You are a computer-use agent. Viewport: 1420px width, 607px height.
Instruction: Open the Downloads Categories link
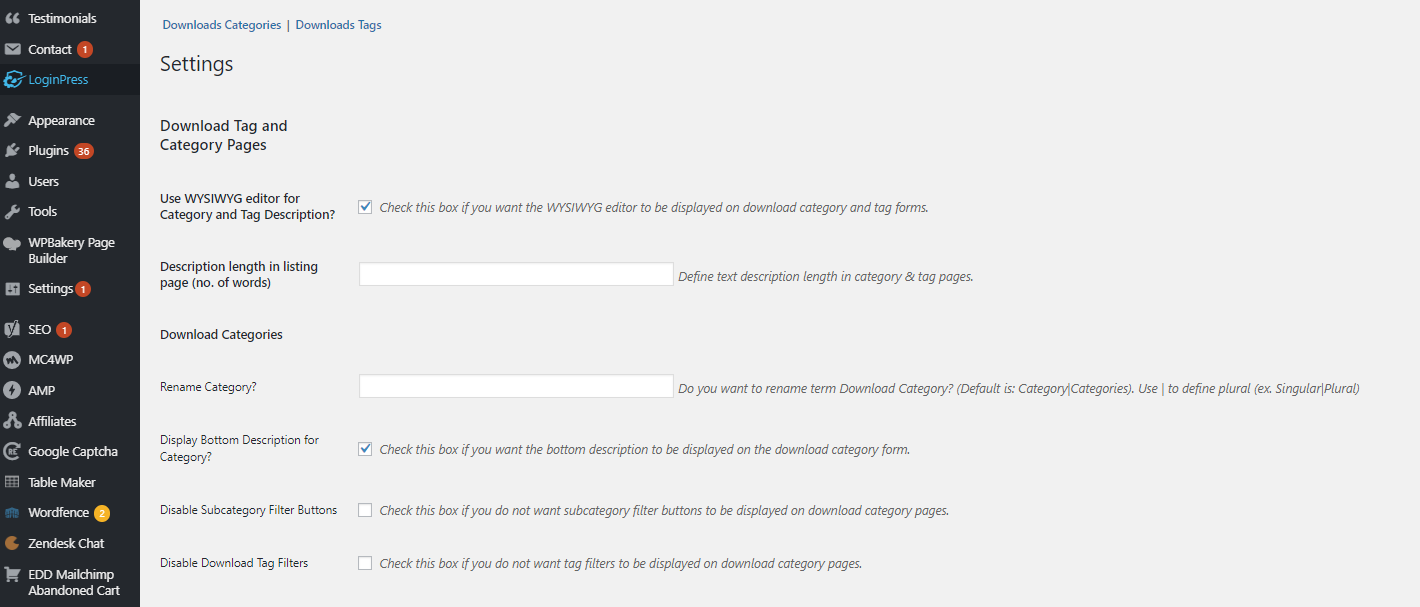coord(222,25)
